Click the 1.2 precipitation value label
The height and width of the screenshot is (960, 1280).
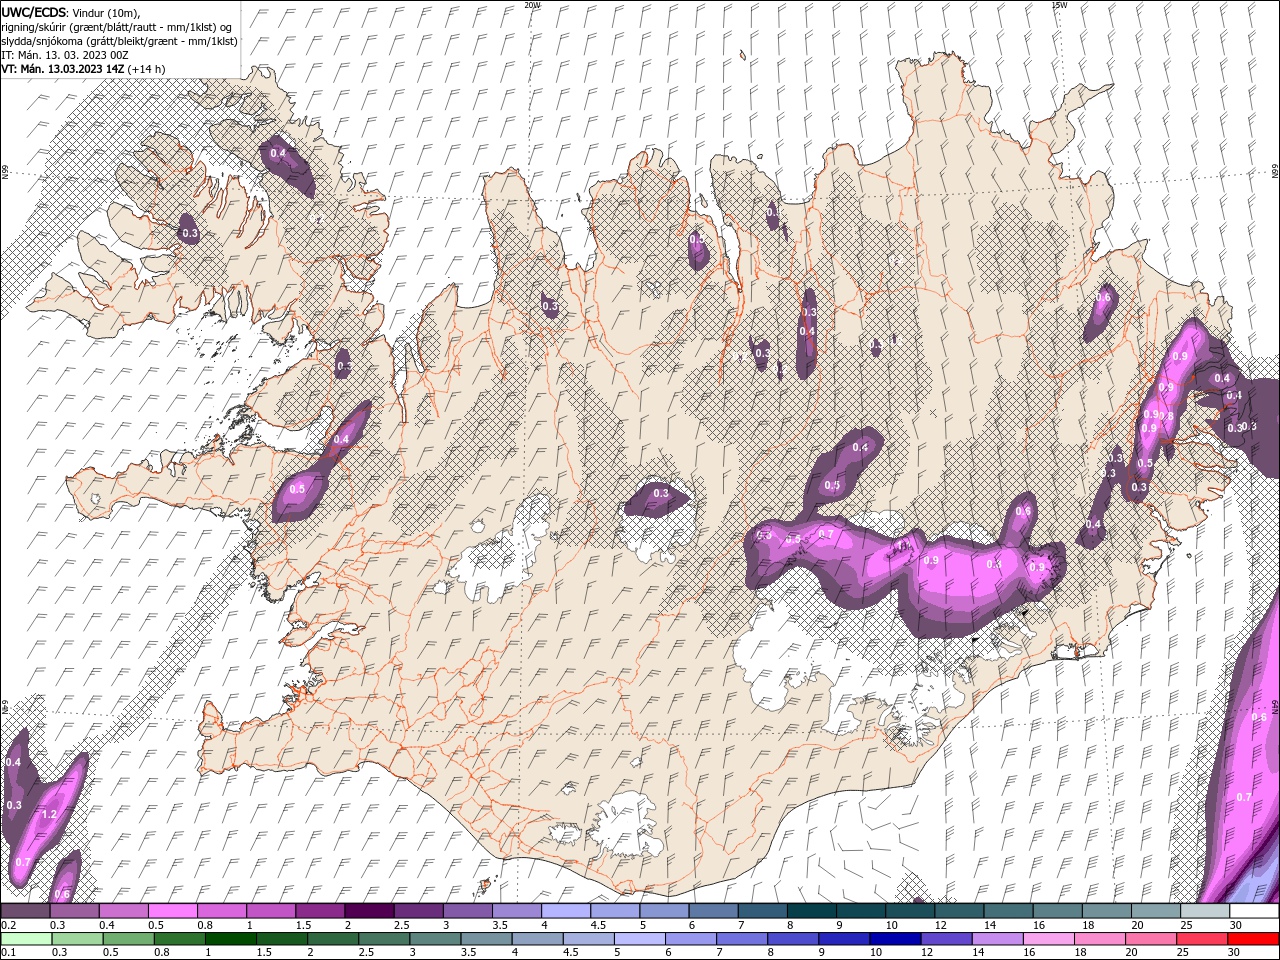(48, 815)
